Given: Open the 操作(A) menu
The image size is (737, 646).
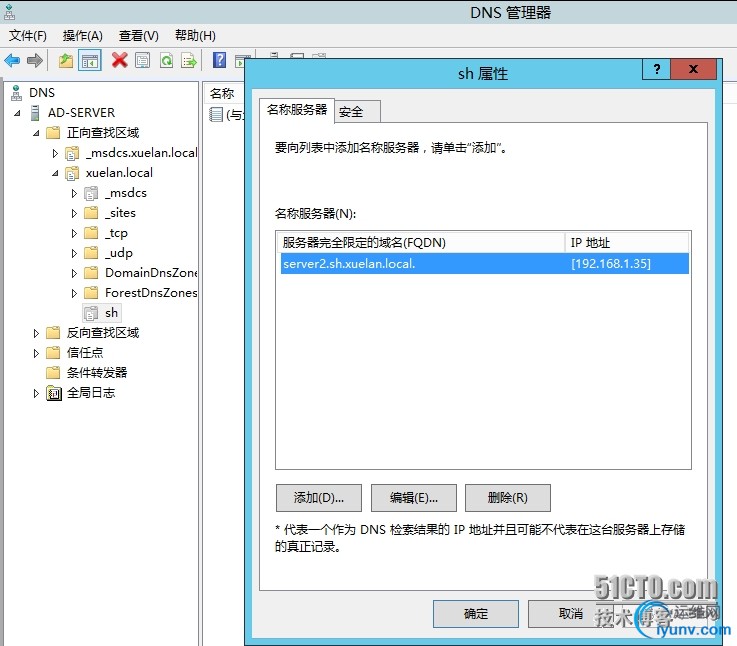Looking at the screenshot, I should pyautogui.click(x=82, y=36).
